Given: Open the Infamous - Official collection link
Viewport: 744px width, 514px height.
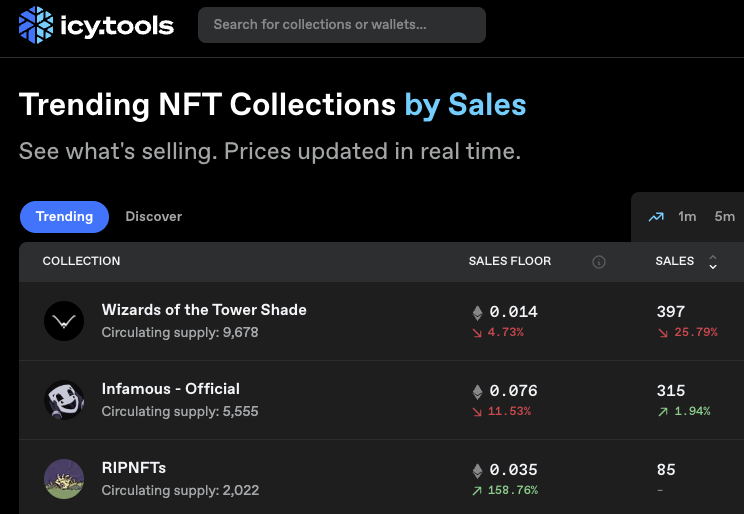Looking at the screenshot, I should click(x=171, y=389).
